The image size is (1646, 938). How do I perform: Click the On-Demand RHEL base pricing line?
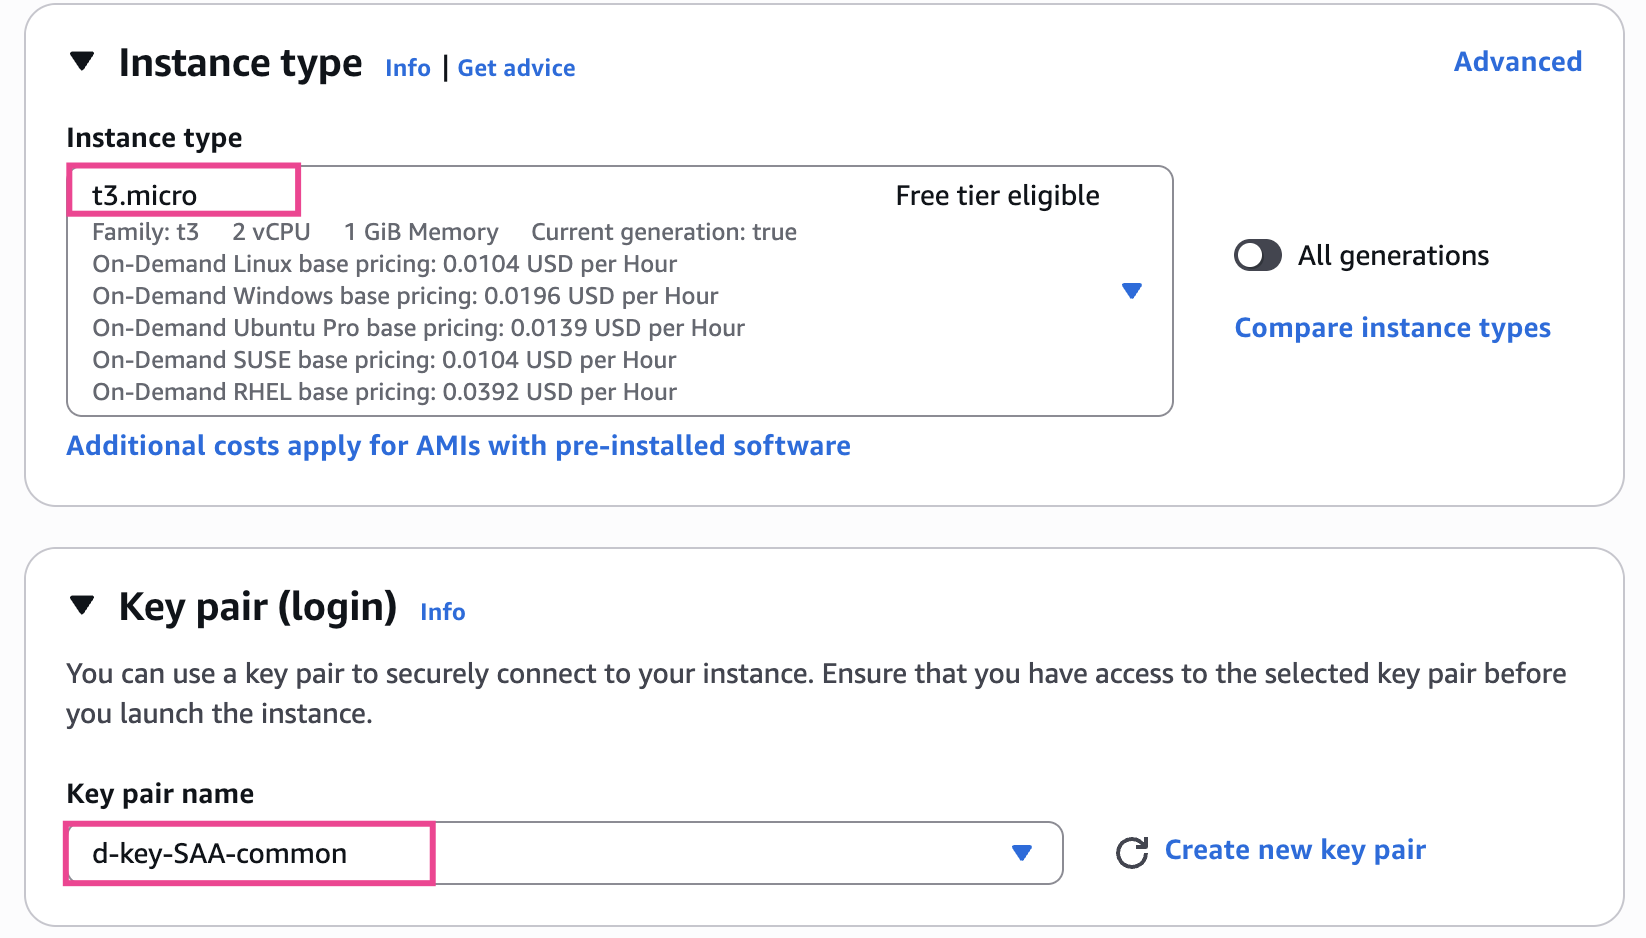(384, 392)
